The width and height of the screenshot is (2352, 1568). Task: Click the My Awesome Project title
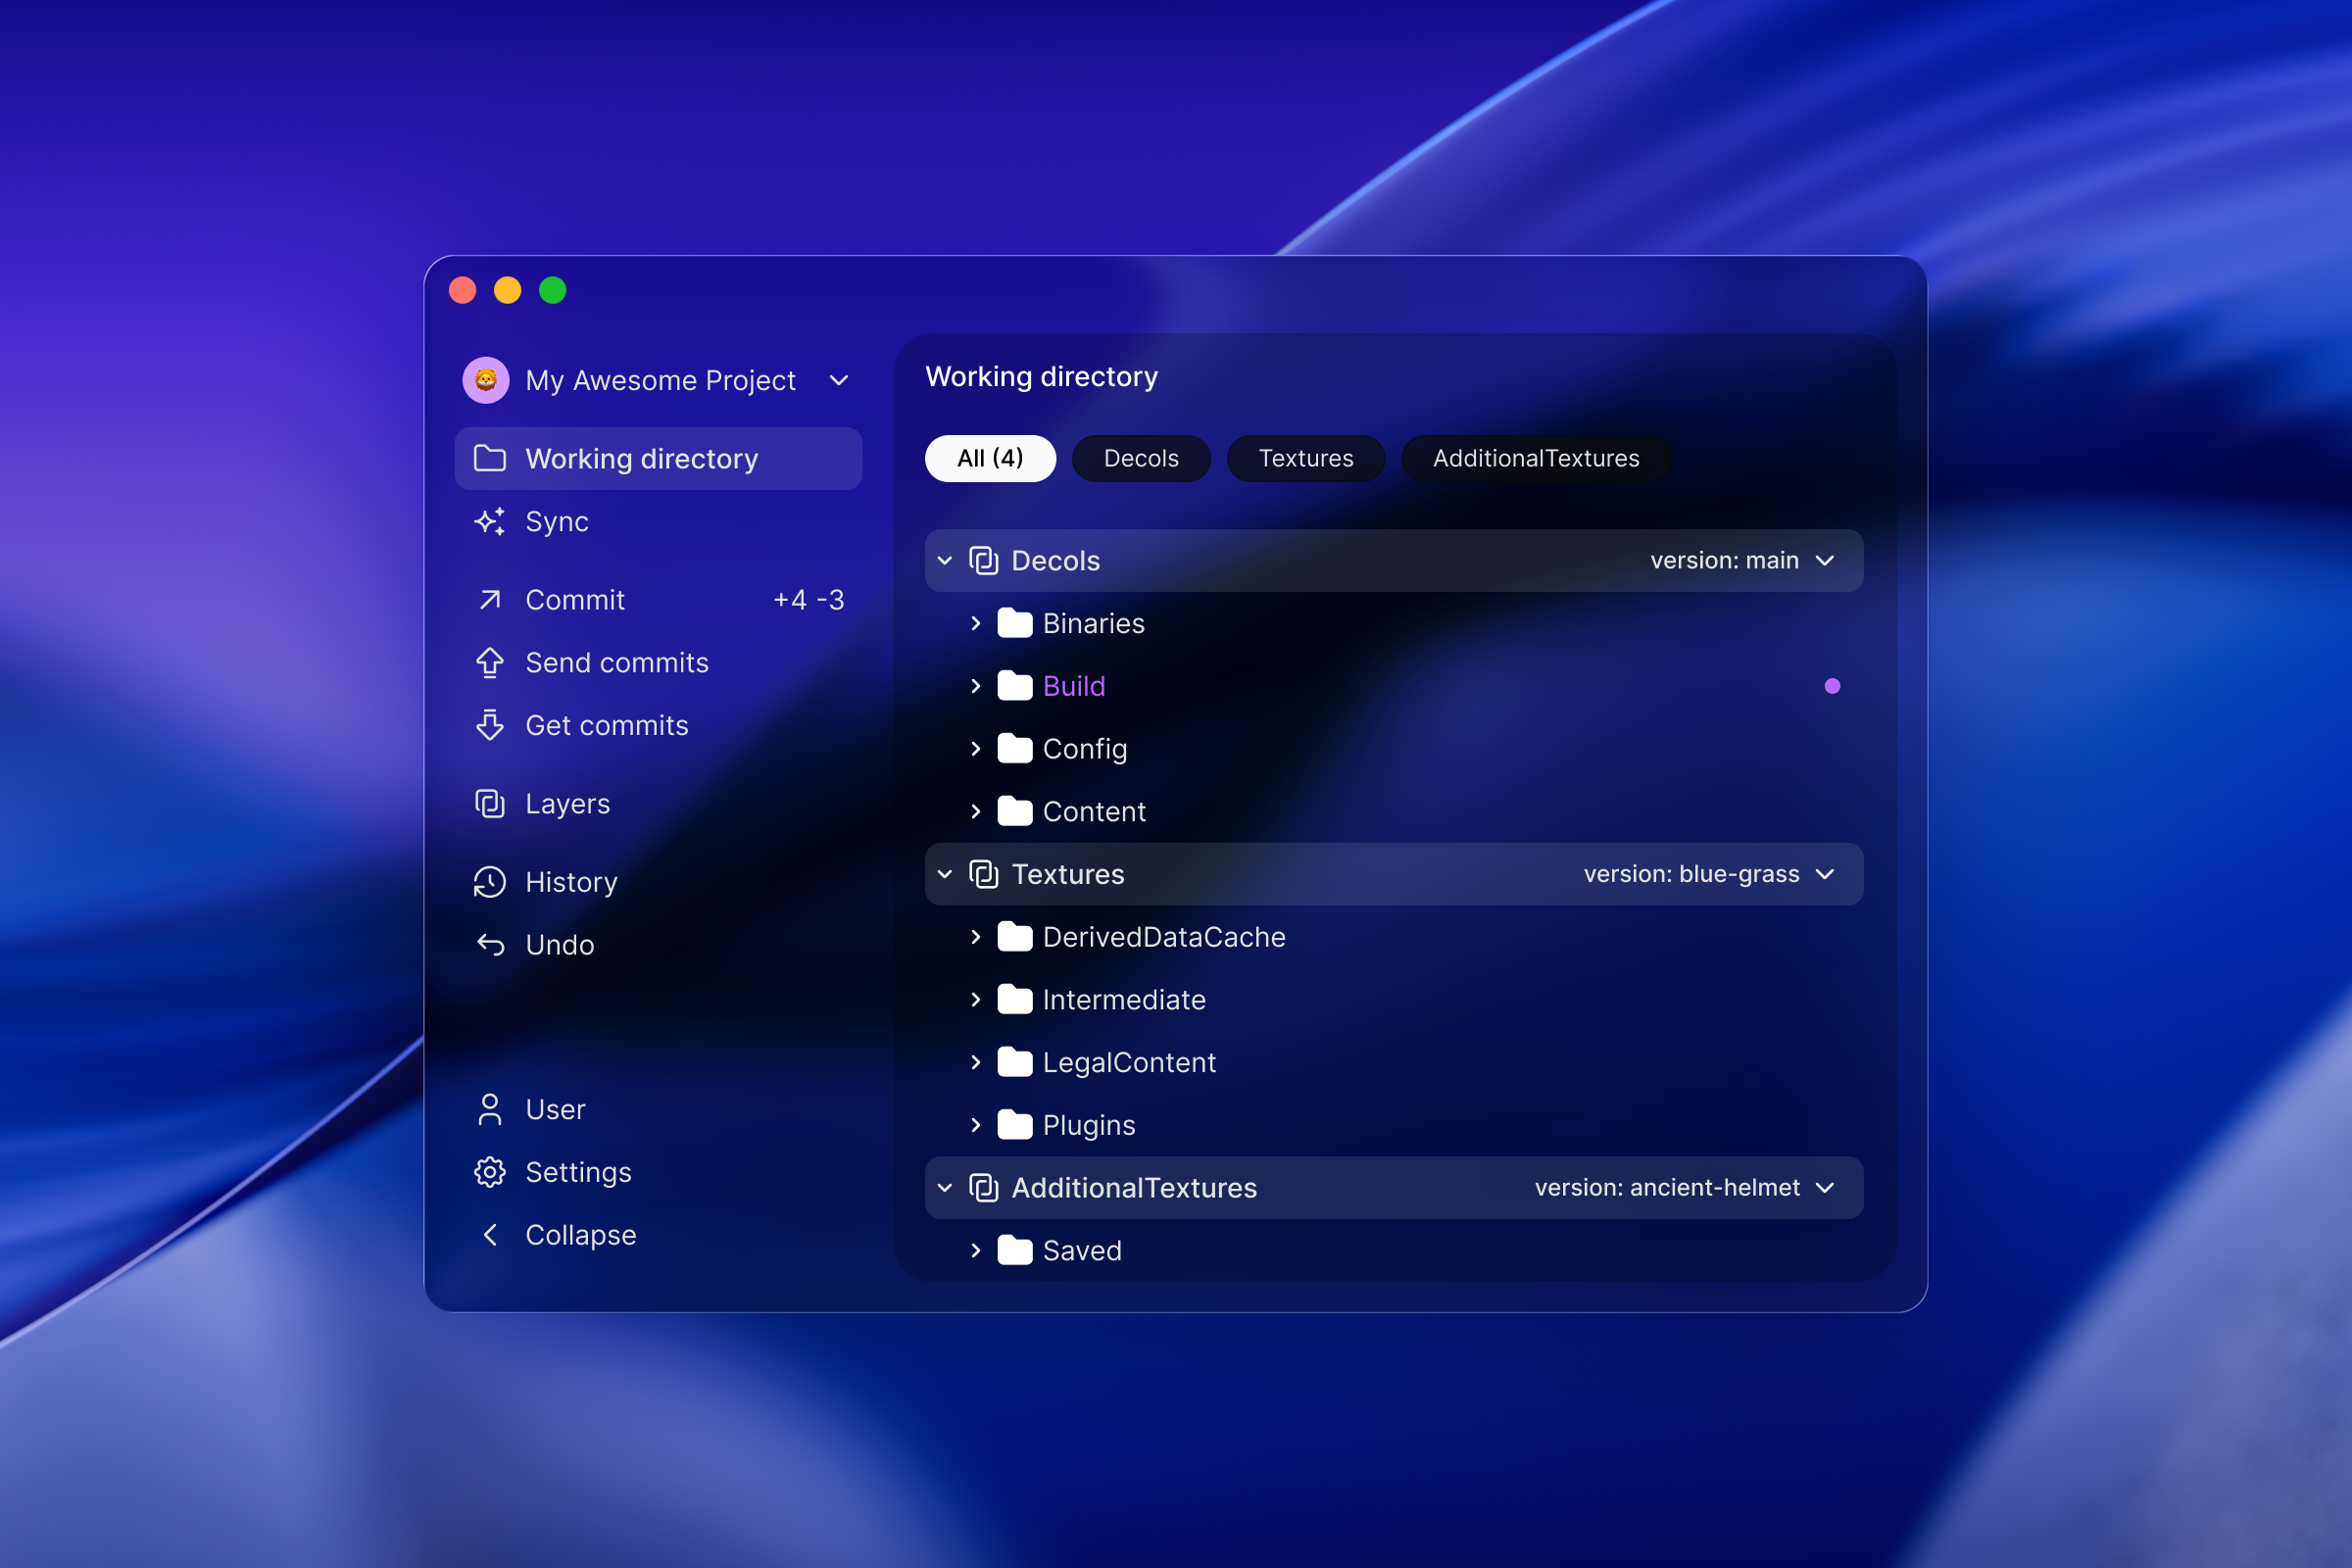(661, 380)
